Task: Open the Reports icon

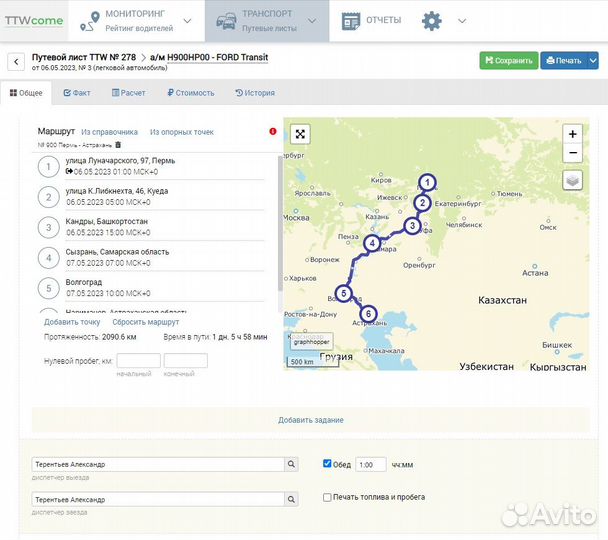Action: pyautogui.click(x=351, y=21)
